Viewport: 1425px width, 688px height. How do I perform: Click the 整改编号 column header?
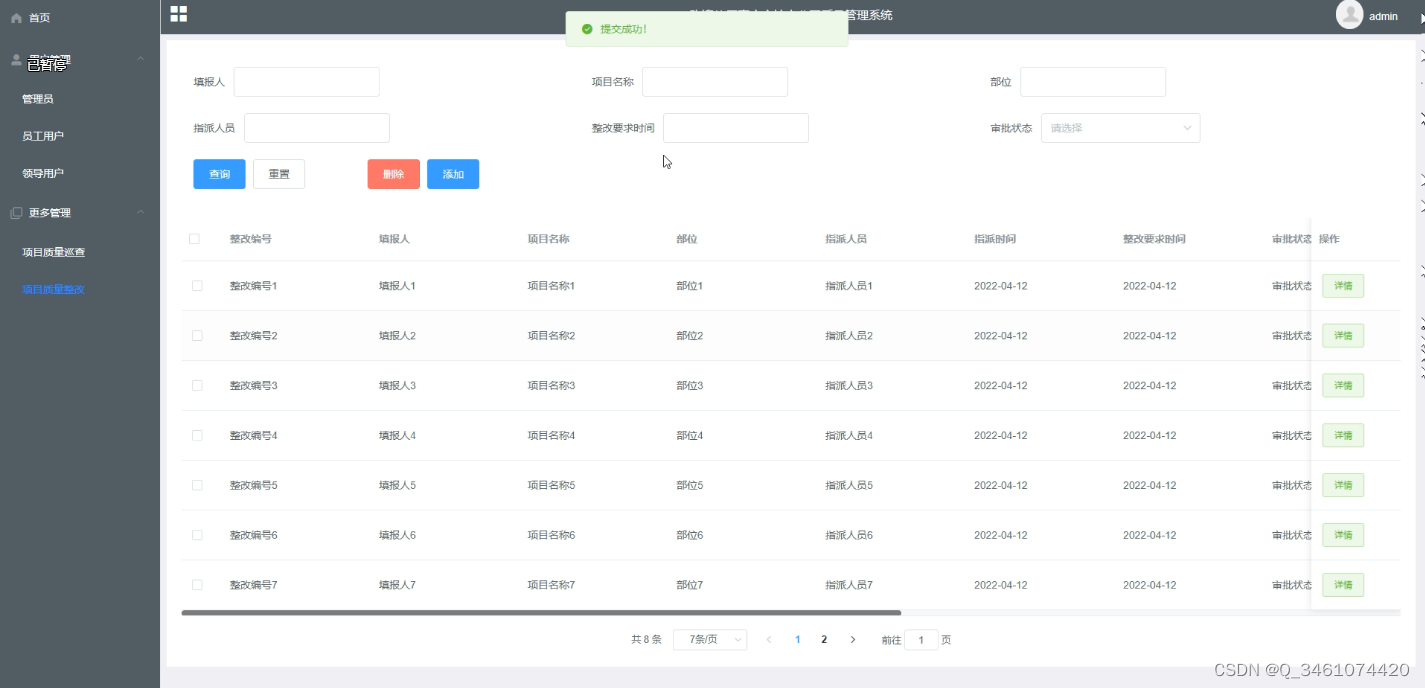[250, 239]
